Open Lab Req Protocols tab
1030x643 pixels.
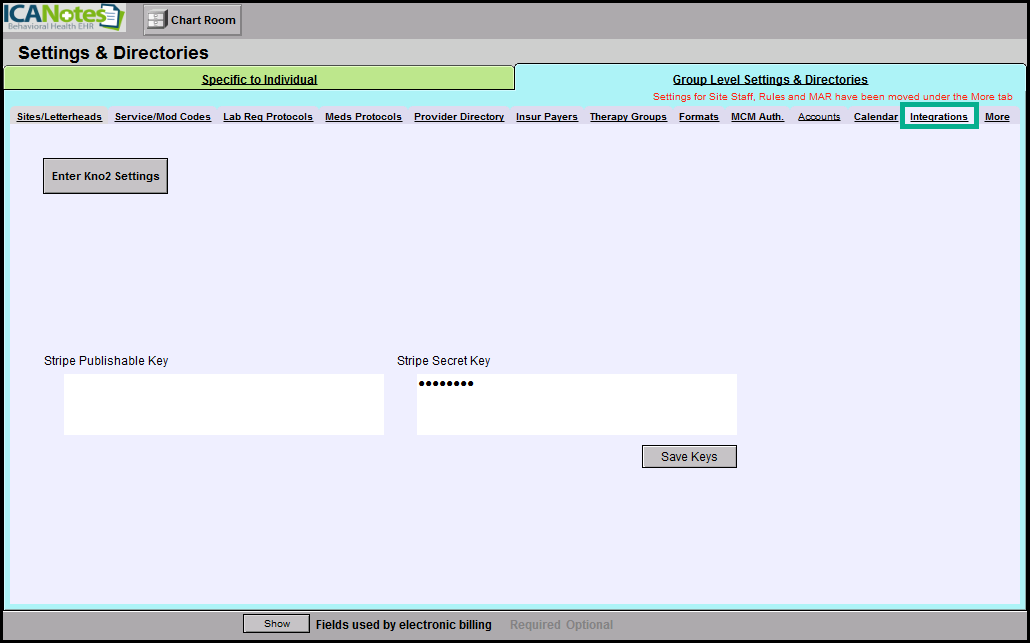[267, 117]
